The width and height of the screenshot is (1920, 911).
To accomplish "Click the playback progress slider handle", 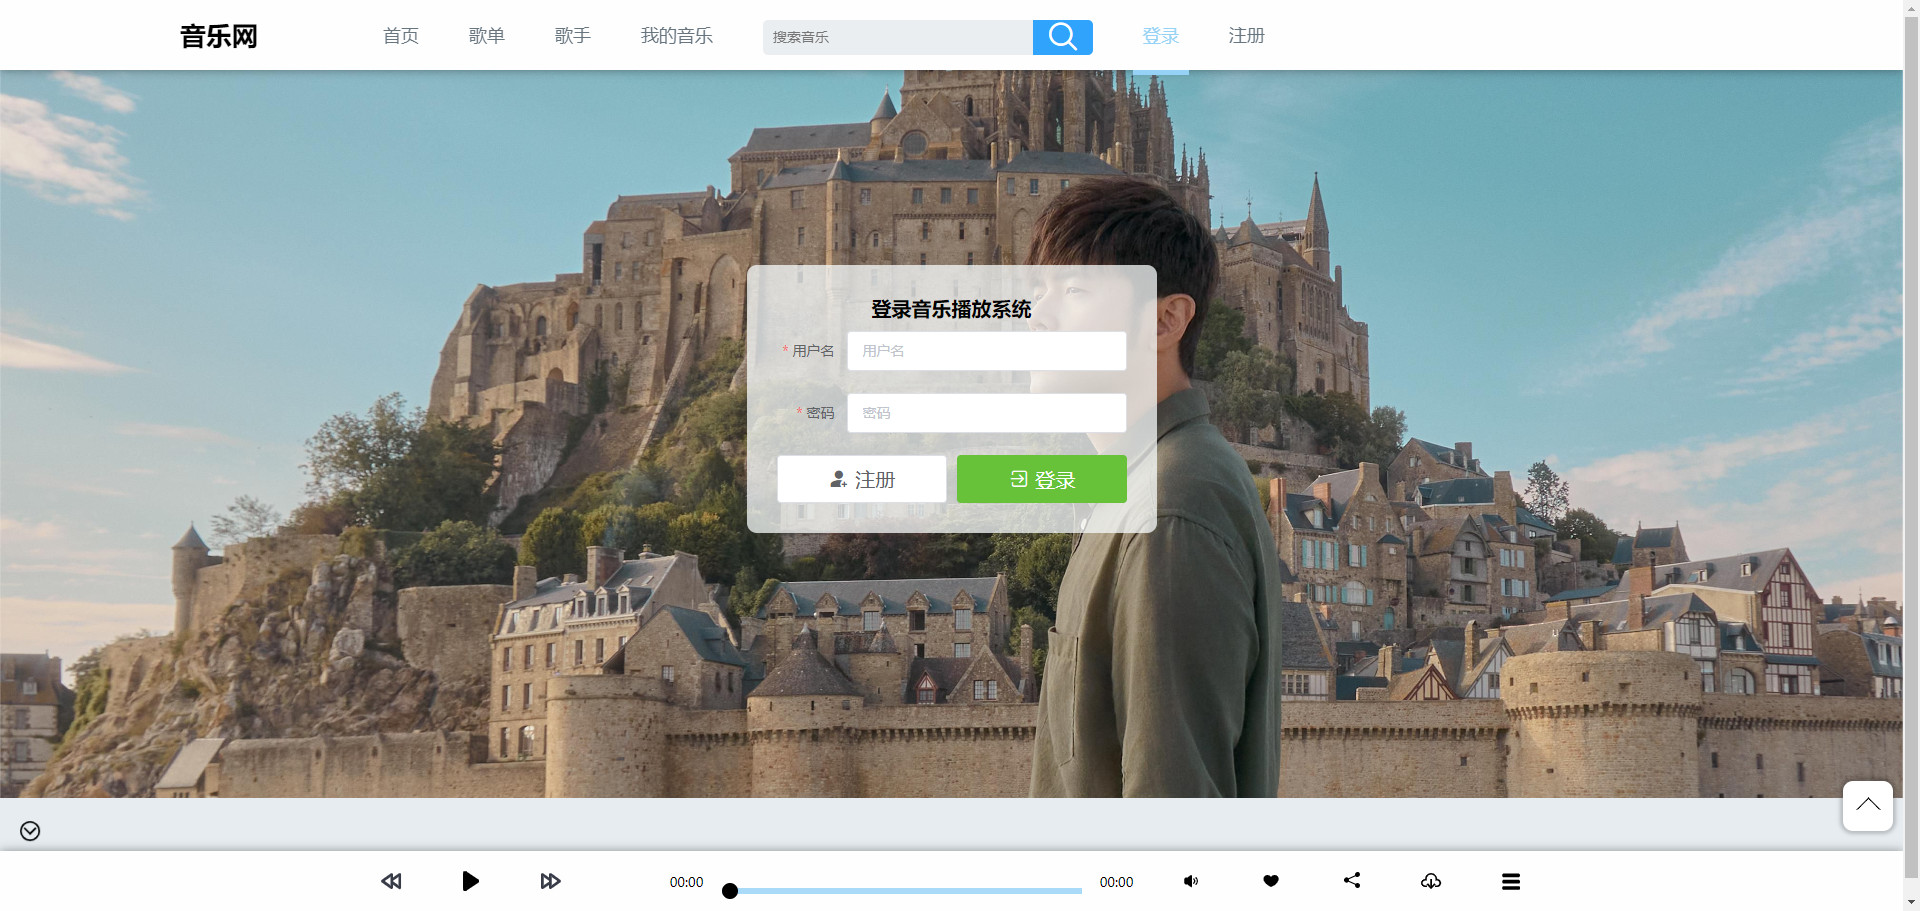I will pyautogui.click(x=730, y=891).
